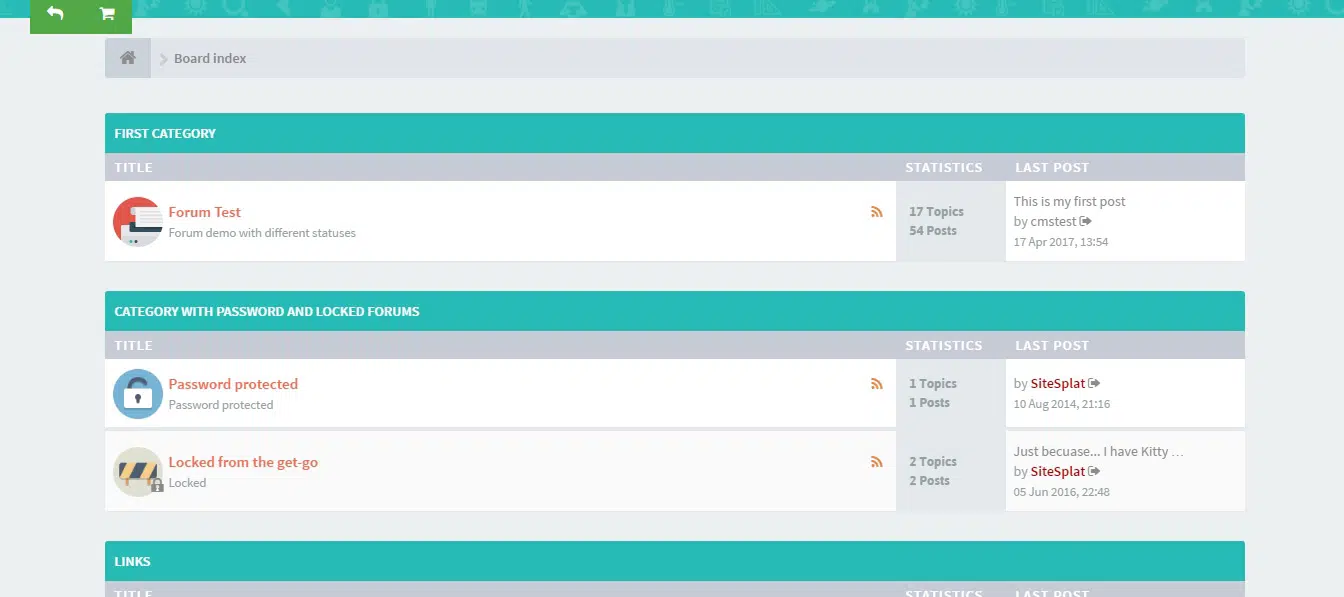Click the Forum Test forum icon
This screenshot has width=1344, height=597.
pyautogui.click(x=137, y=221)
